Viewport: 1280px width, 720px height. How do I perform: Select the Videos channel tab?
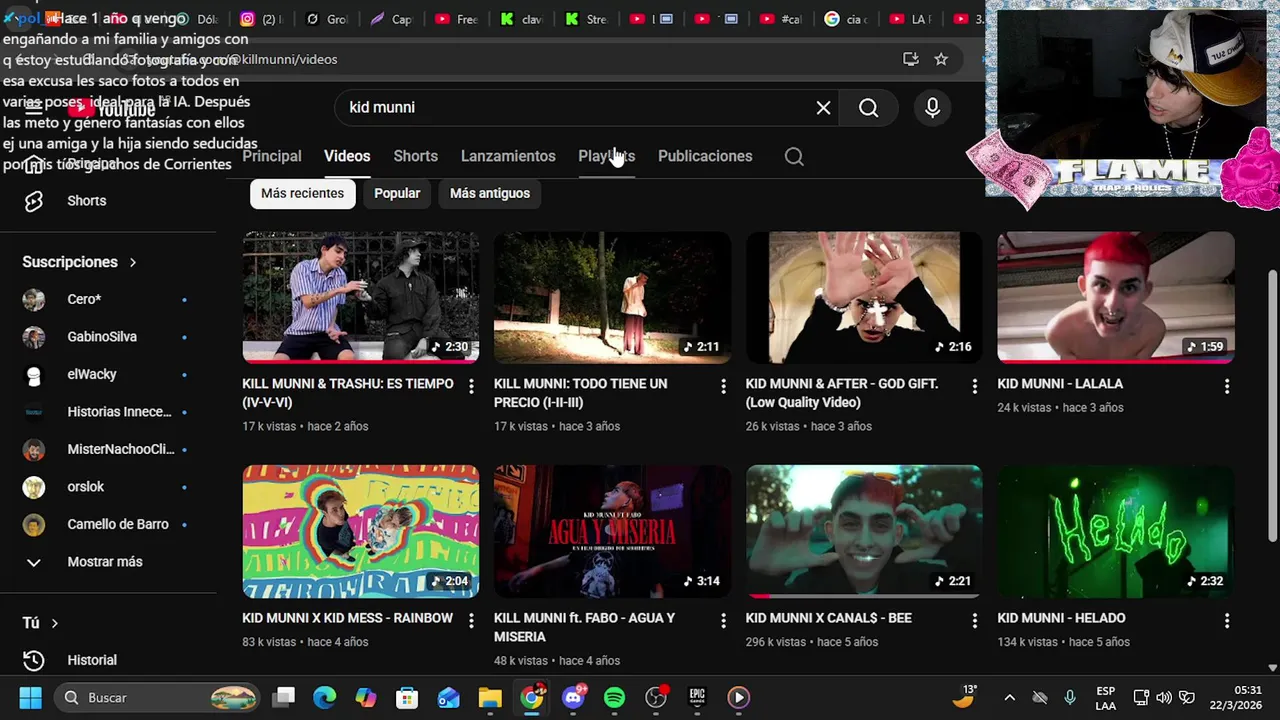click(347, 156)
